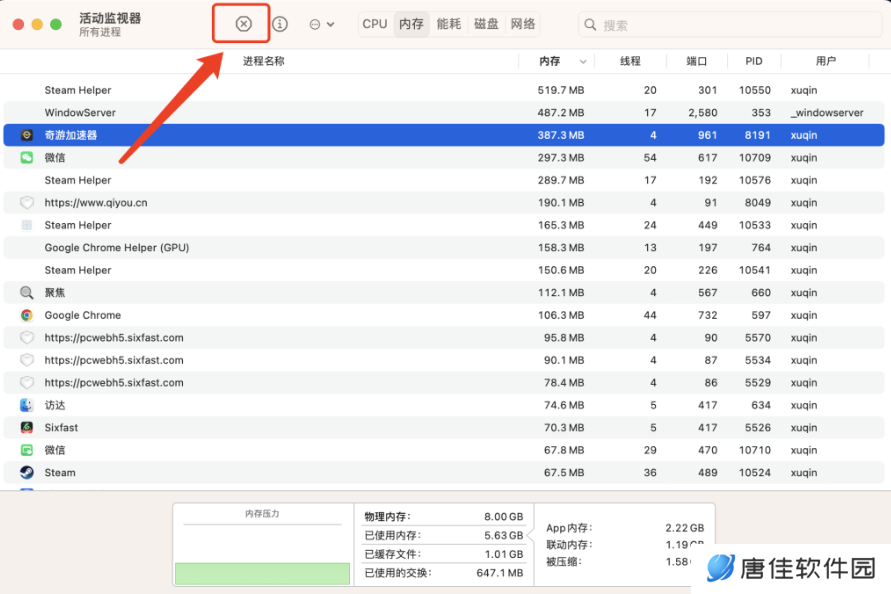Click the 已缓存文件 1.01 GB statistic
Viewport: 891px width, 594px height.
(x=443, y=554)
